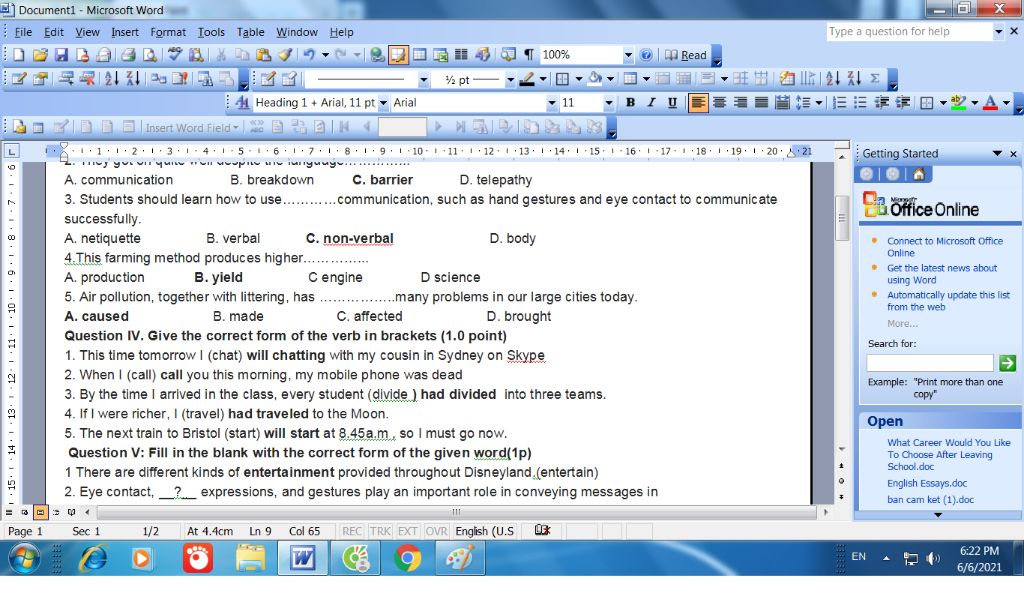Open the Getting Started pane dropdown

point(997,154)
